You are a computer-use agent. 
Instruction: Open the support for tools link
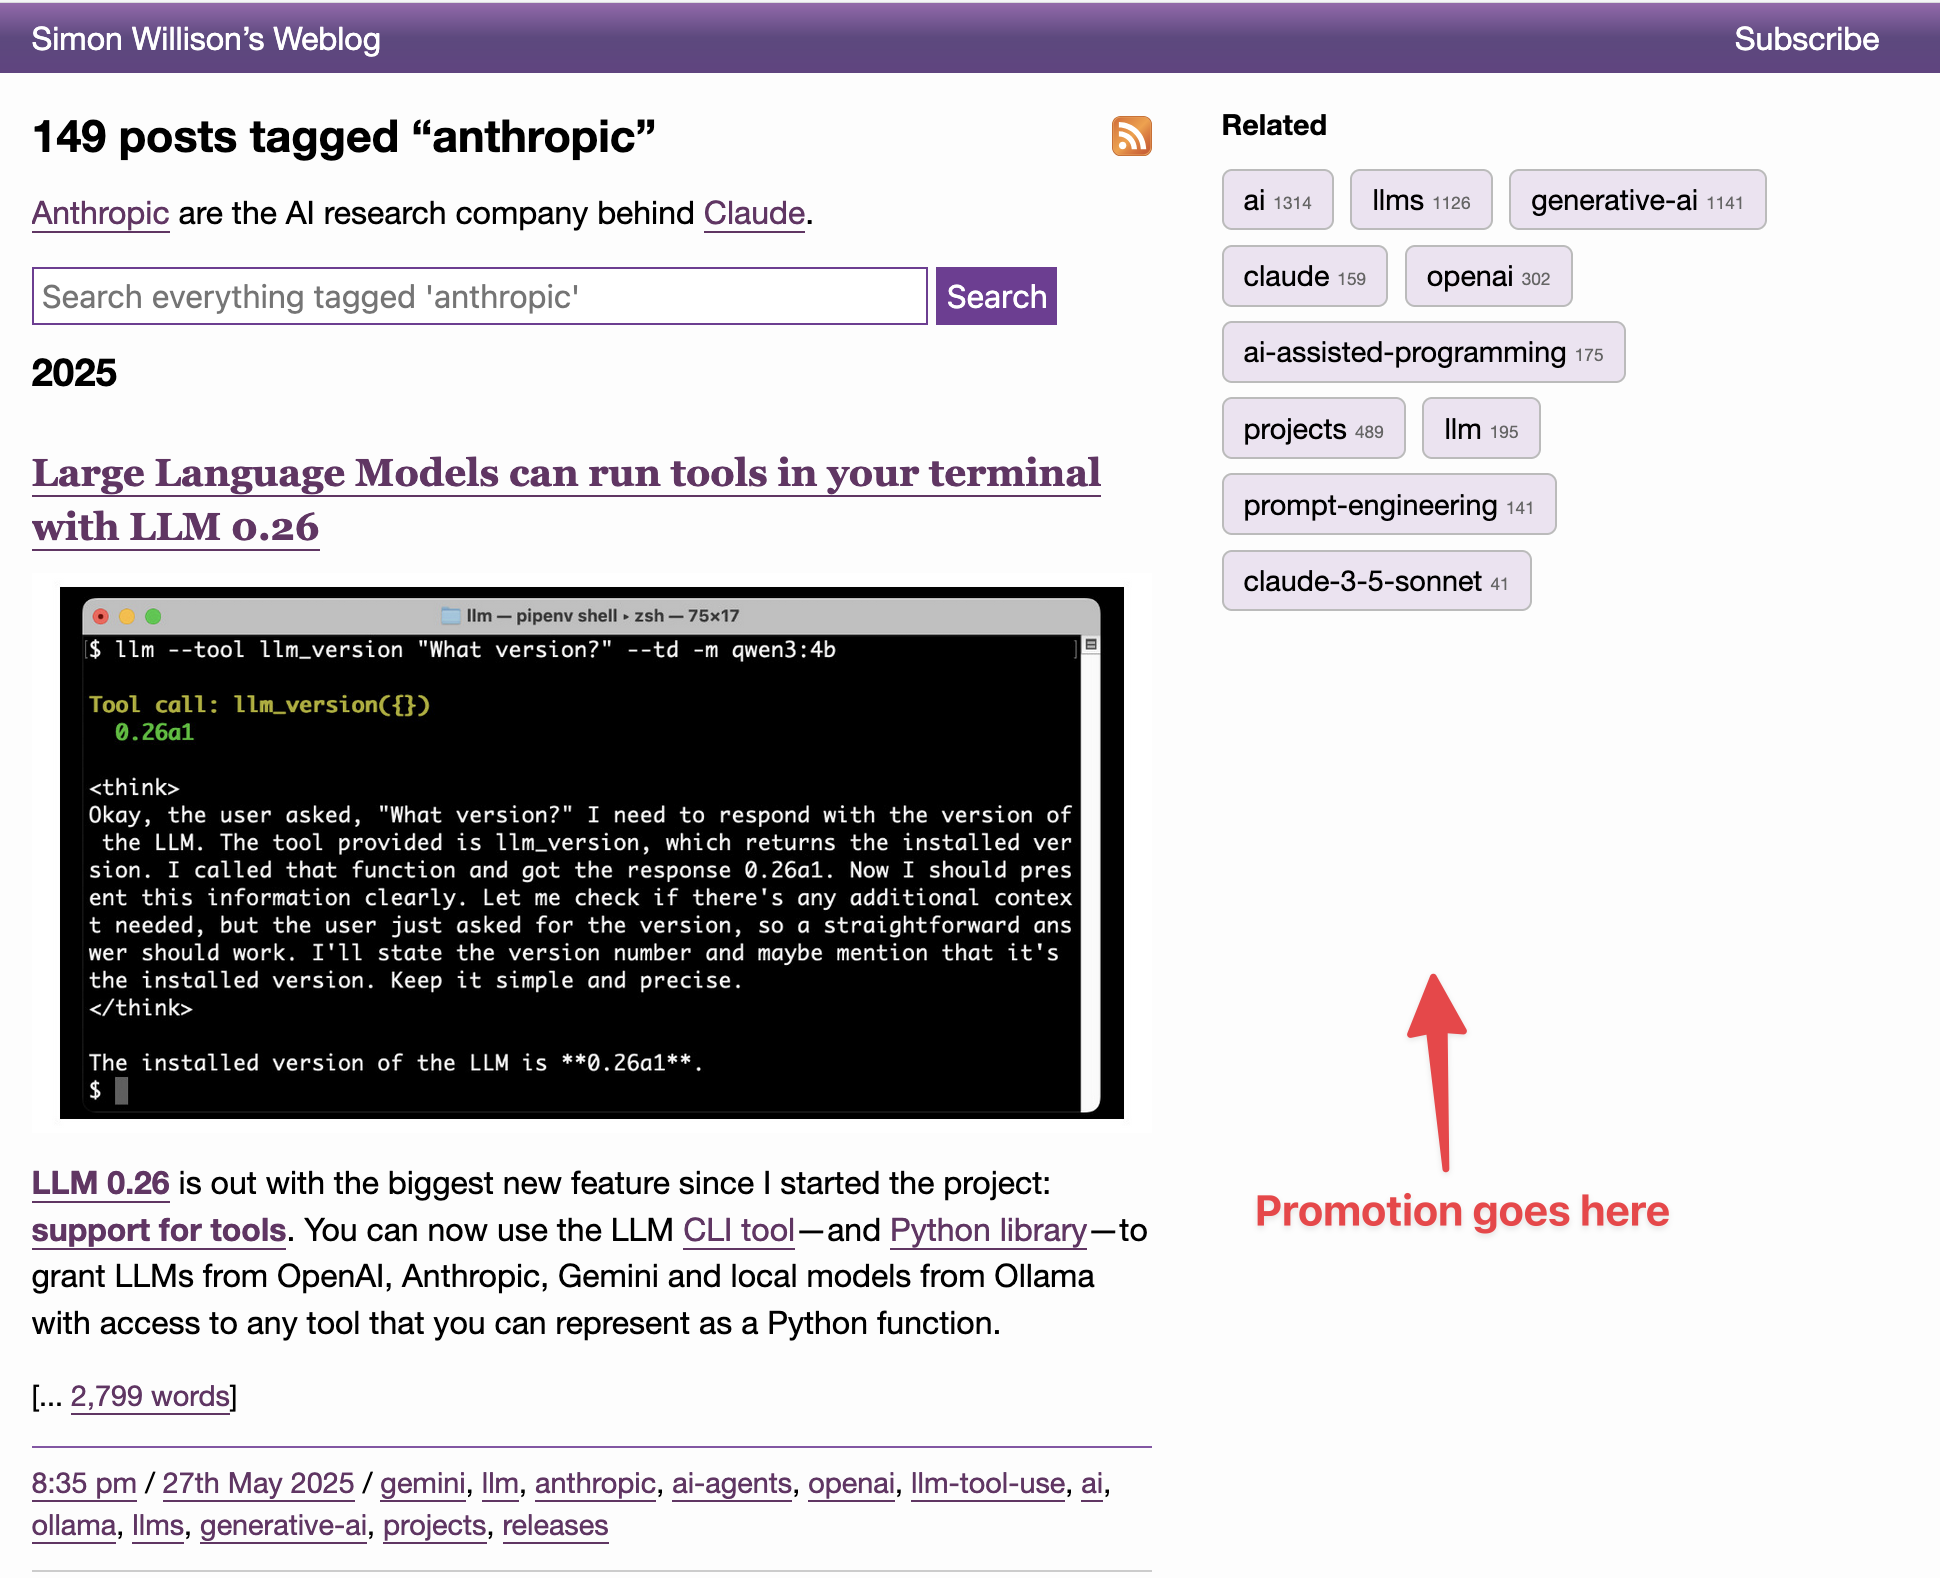tap(159, 1230)
